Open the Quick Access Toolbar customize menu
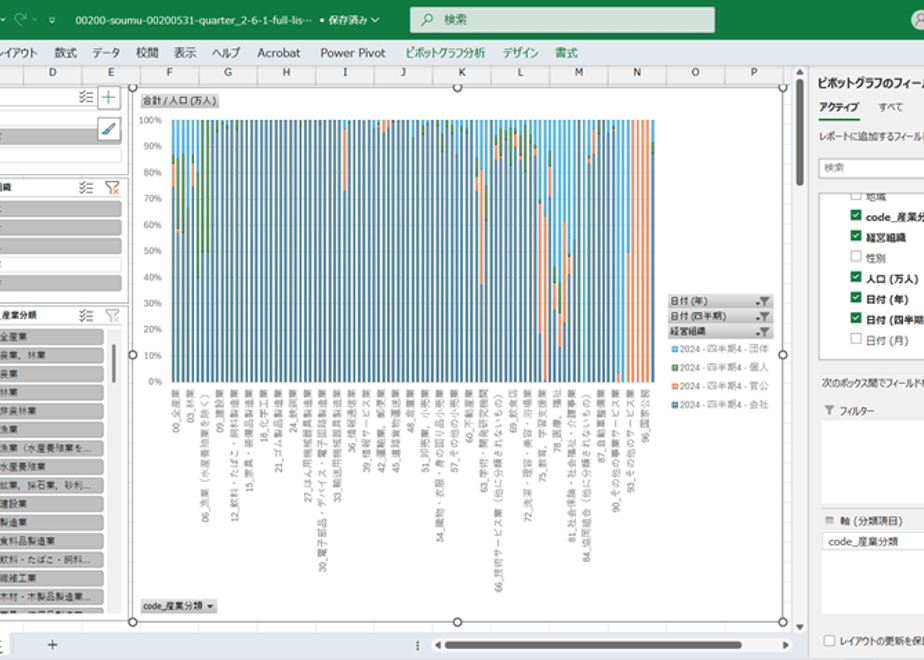The height and width of the screenshot is (660, 924). [52, 20]
